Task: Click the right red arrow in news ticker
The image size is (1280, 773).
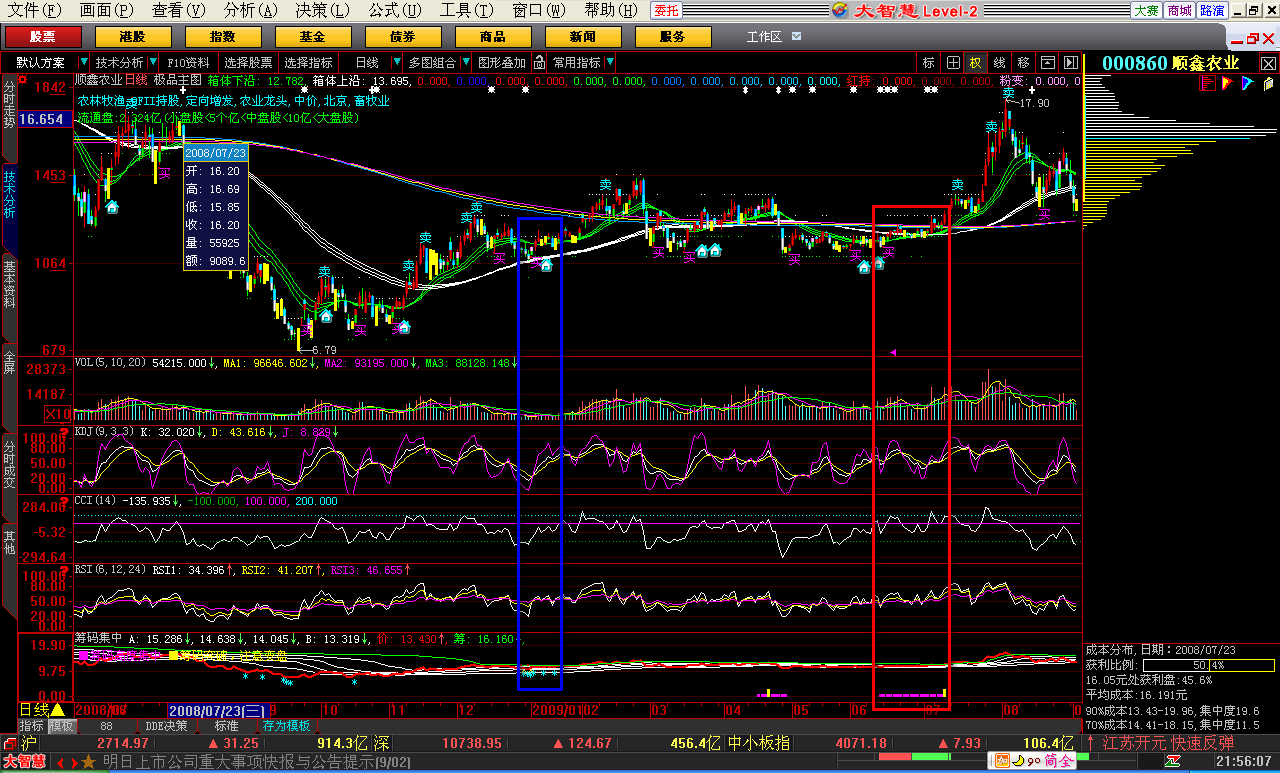Action: 73,762
